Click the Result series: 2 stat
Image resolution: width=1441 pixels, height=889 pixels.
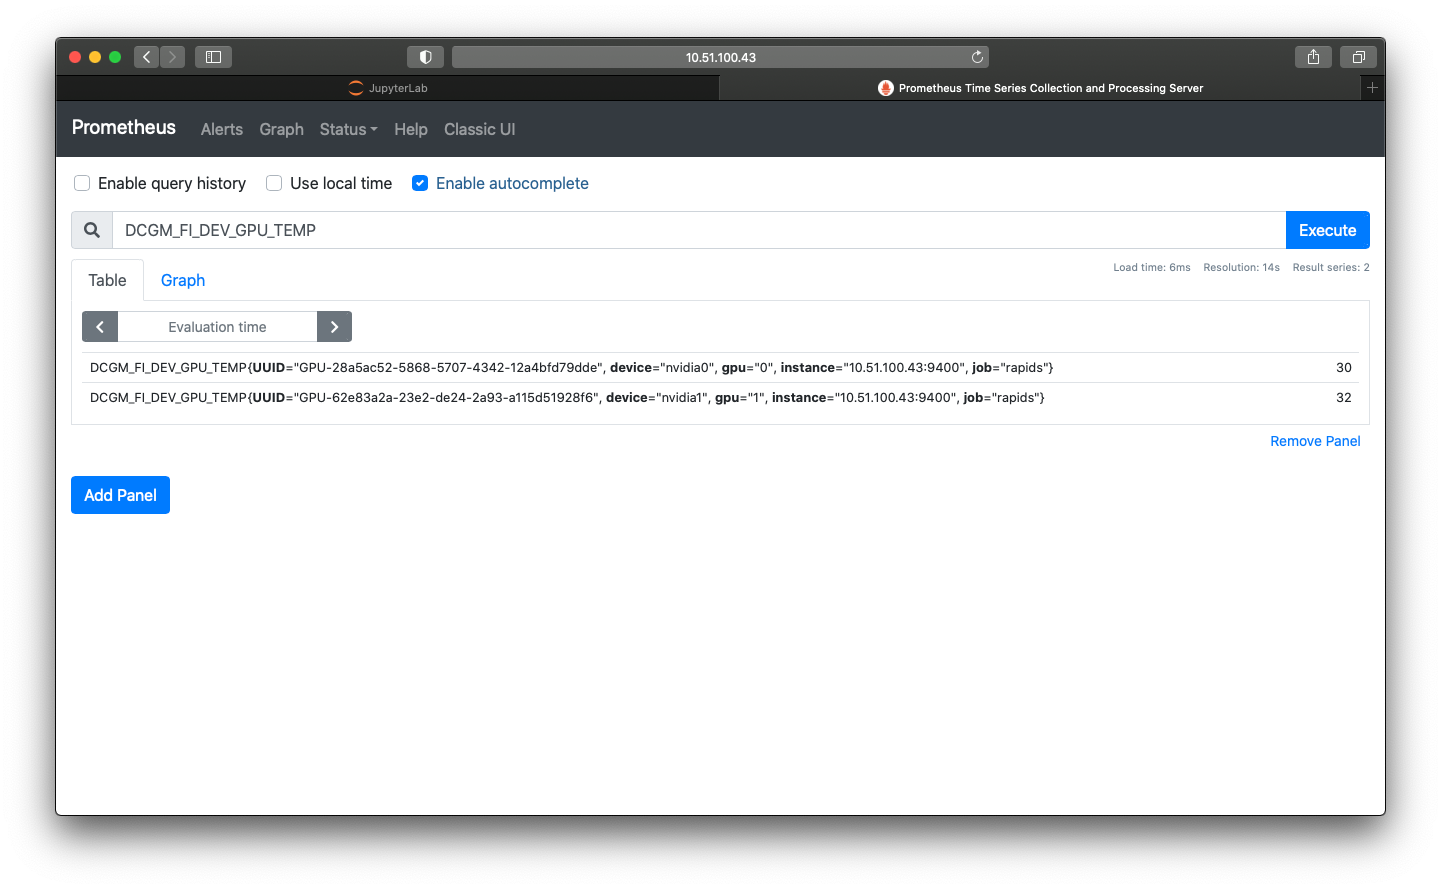coord(1331,267)
